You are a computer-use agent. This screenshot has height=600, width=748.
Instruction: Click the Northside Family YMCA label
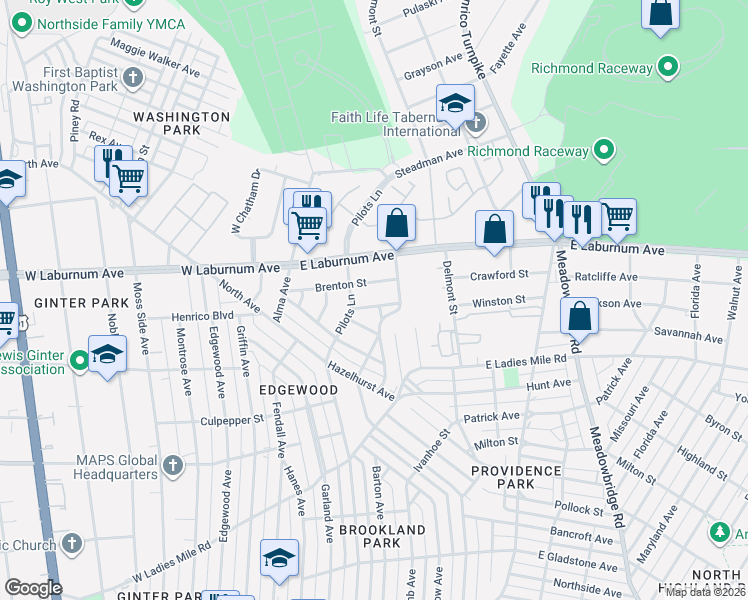(111, 24)
